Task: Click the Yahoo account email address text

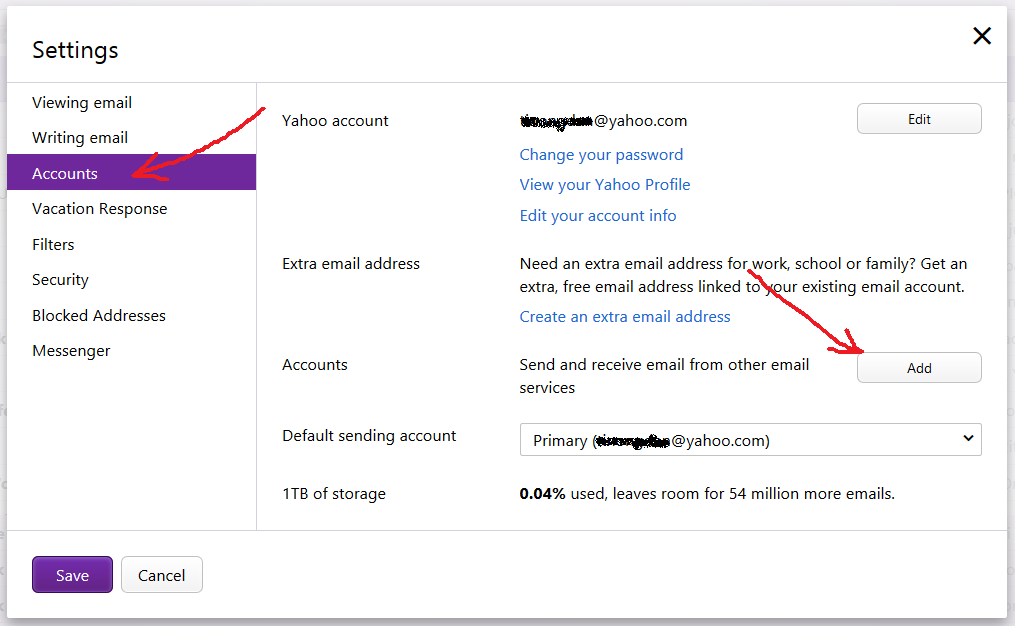Action: point(603,121)
